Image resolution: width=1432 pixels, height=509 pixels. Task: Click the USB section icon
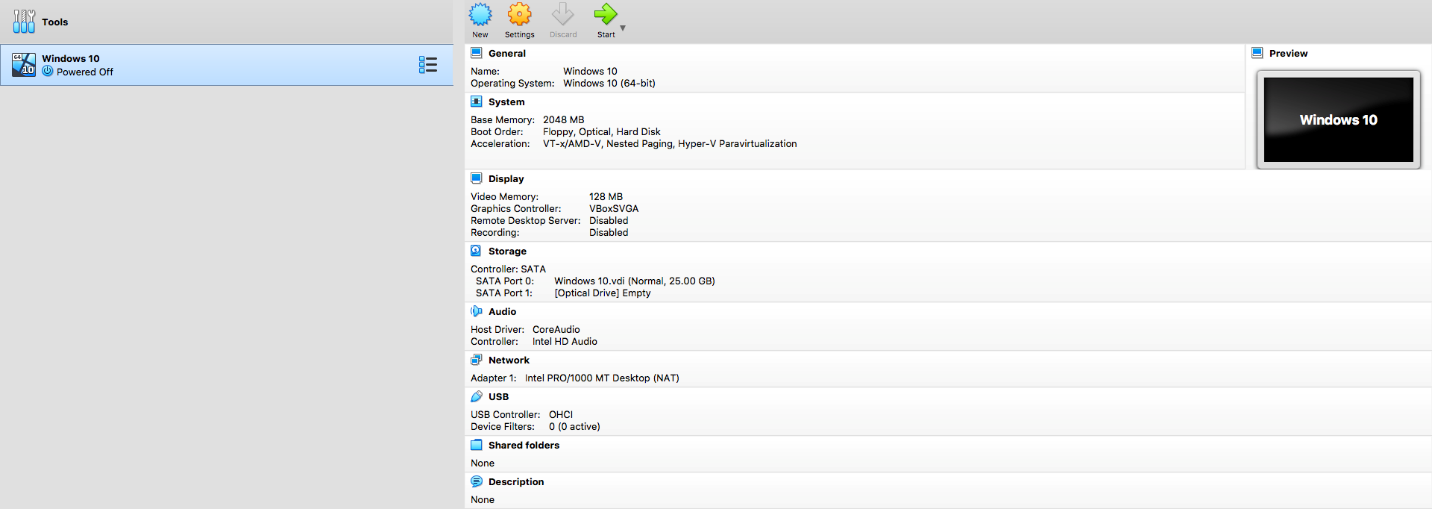476,396
